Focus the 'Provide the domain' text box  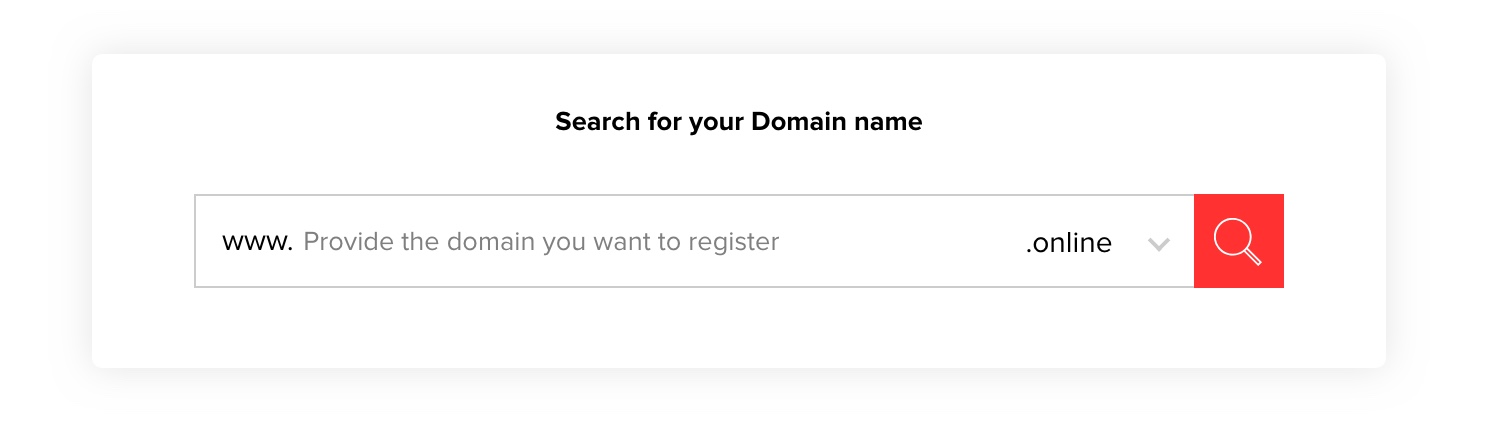540,242
